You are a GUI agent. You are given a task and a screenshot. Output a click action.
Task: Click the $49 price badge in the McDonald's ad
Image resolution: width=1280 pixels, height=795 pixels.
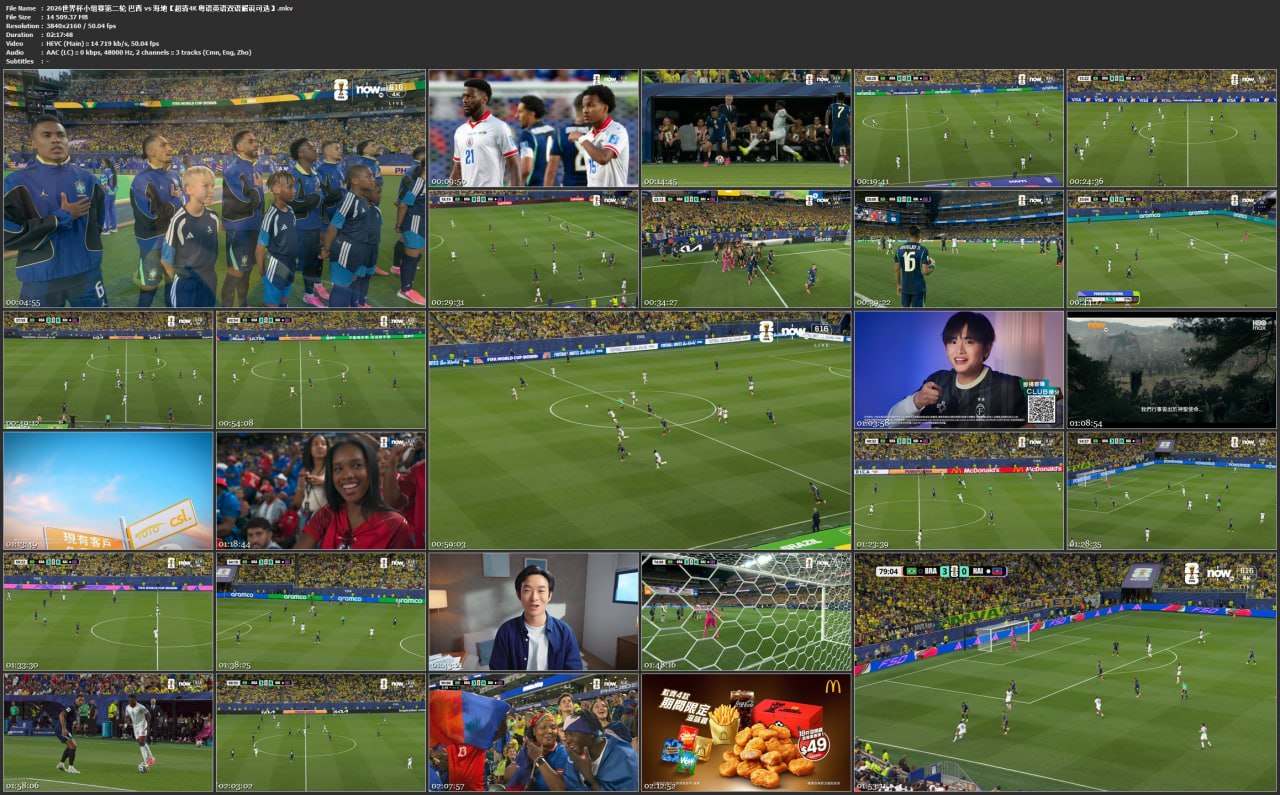pyautogui.click(x=813, y=744)
